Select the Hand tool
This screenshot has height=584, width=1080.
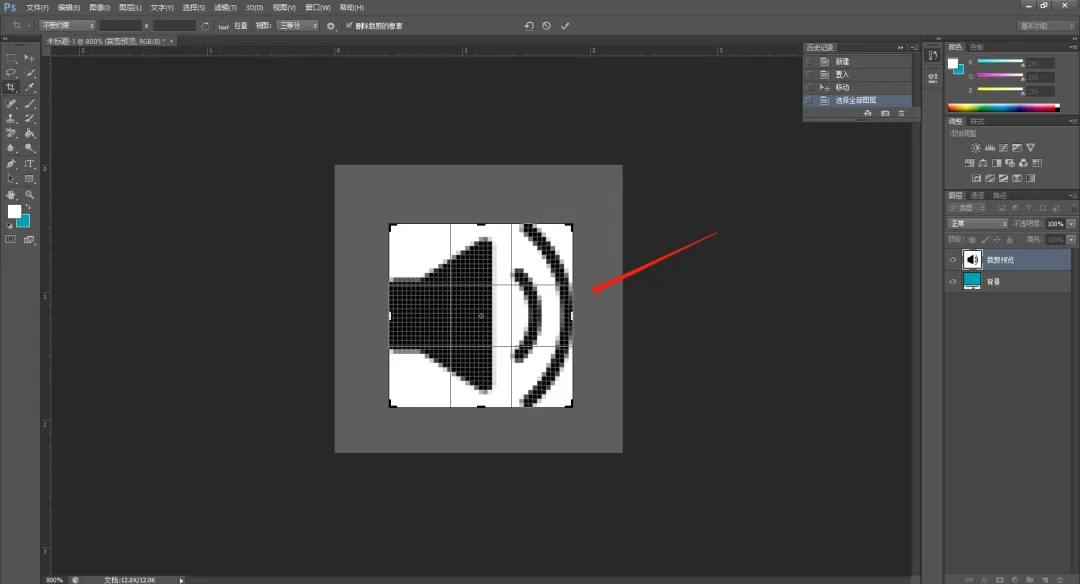click(x=10, y=195)
